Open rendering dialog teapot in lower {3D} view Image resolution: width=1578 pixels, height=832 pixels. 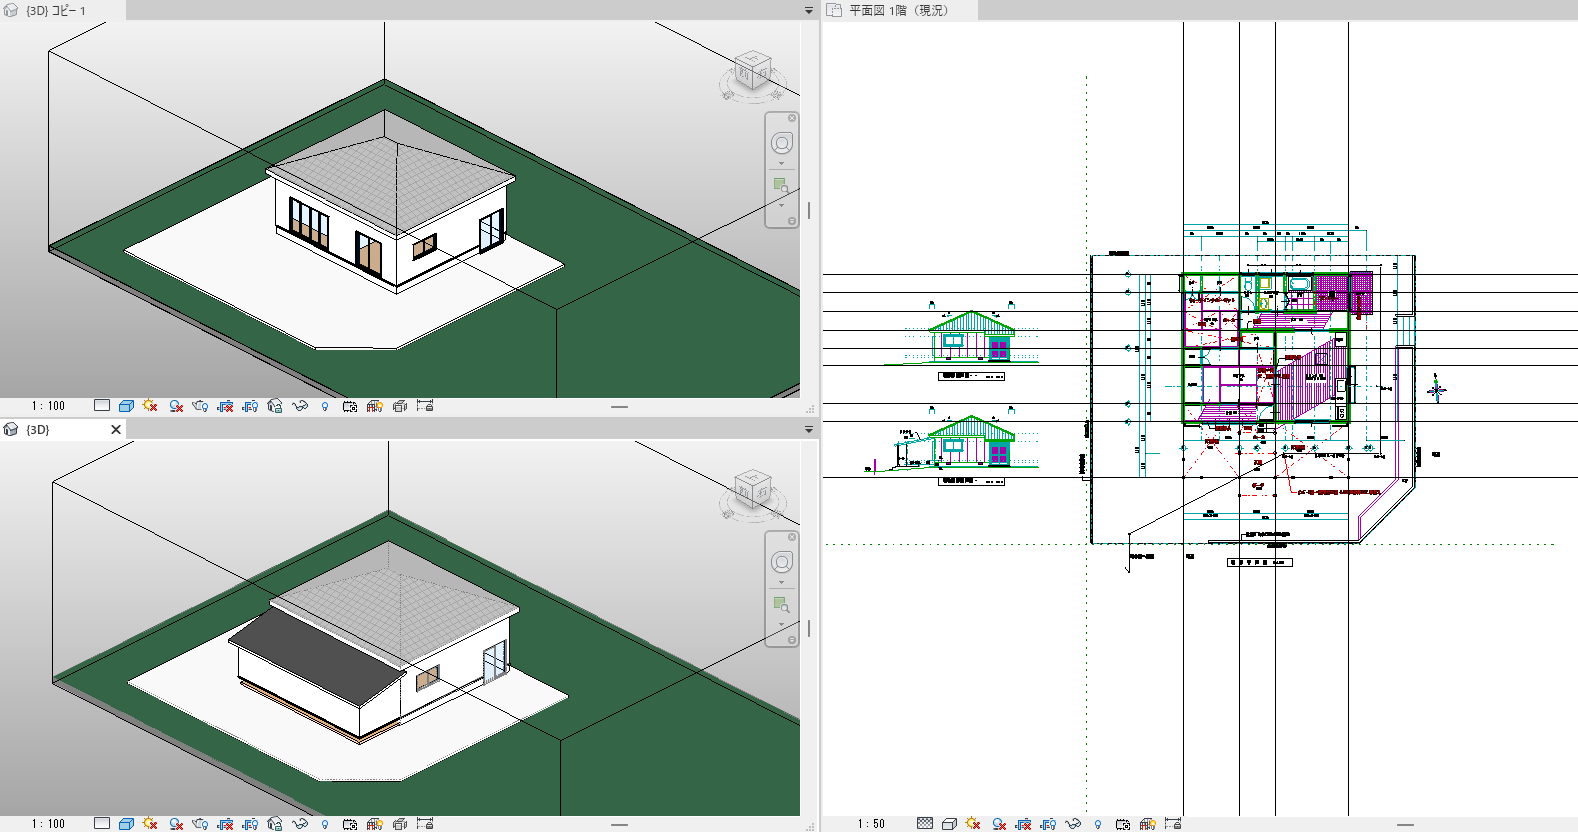tap(200, 824)
